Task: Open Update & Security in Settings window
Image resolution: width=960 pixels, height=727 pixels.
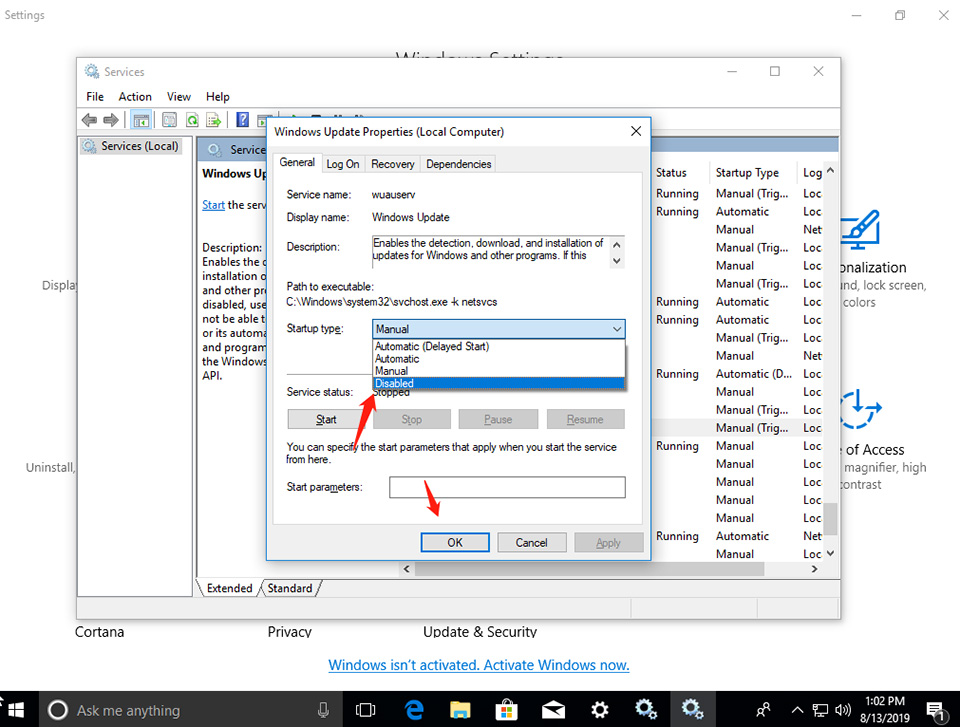Action: pos(480,631)
